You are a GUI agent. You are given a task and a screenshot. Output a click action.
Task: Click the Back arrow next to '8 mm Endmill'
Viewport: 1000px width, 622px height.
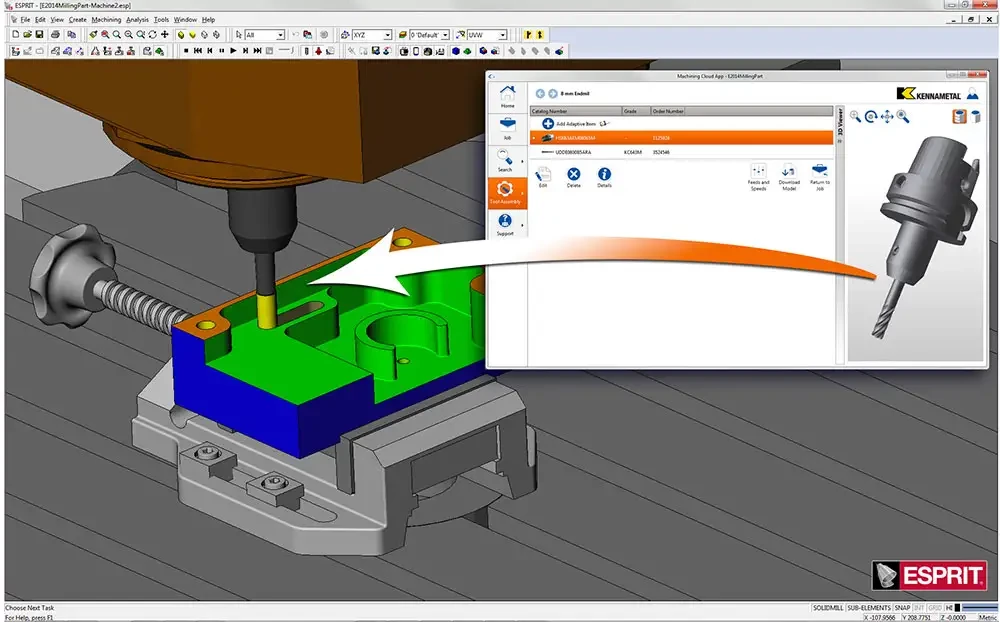click(x=540, y=94)
